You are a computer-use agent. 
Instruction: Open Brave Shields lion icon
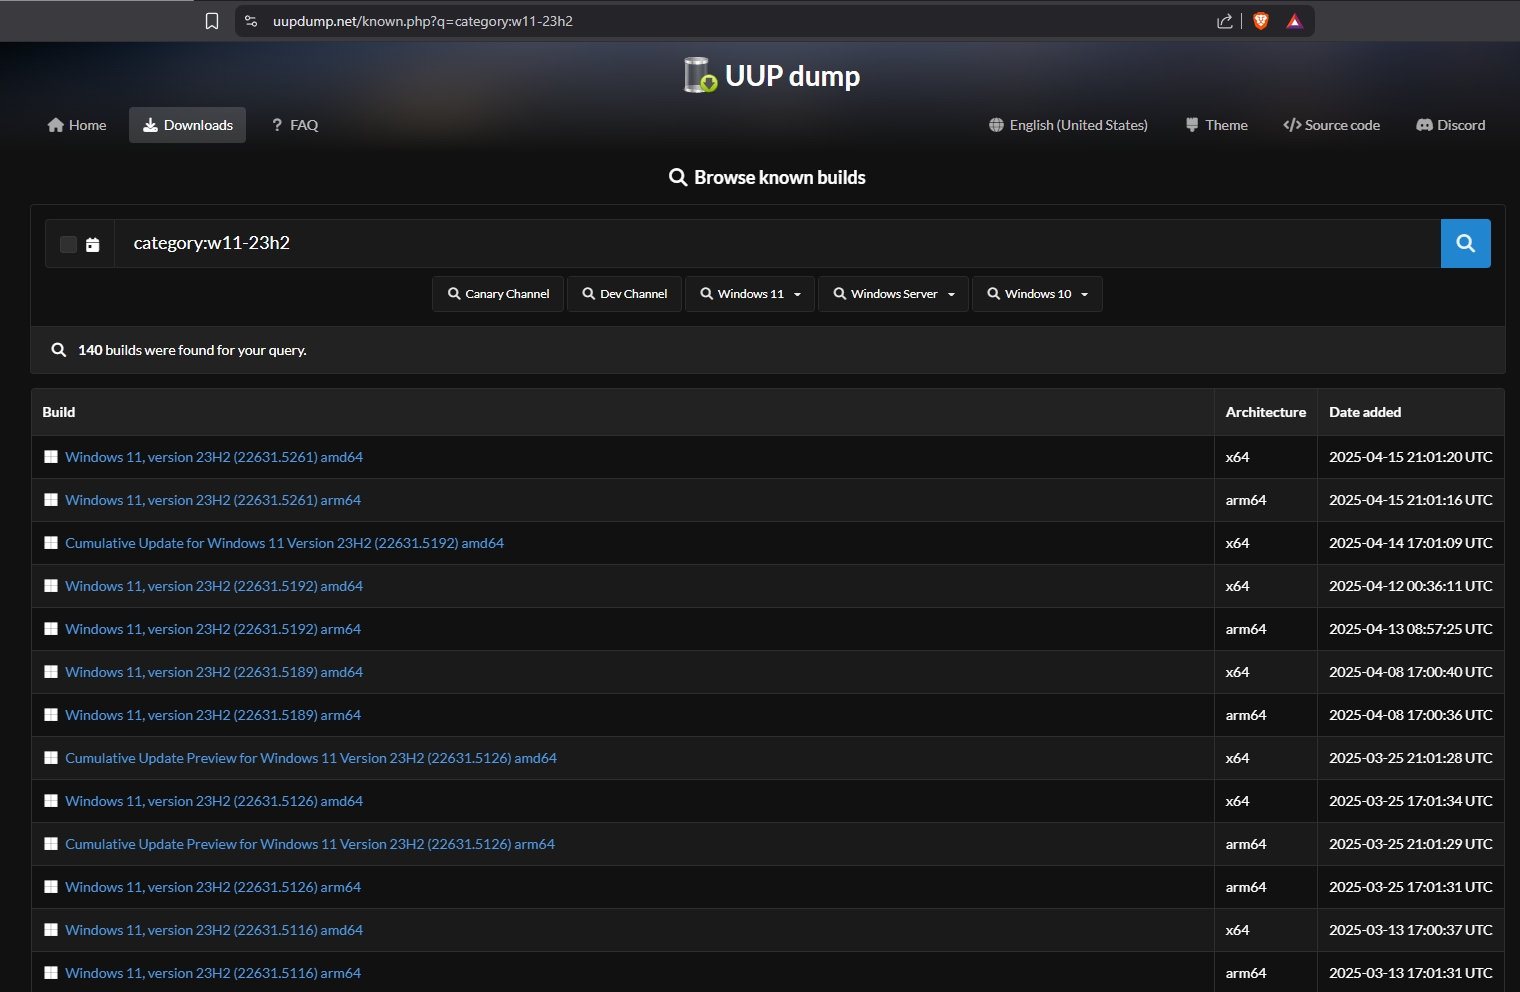1261,21
